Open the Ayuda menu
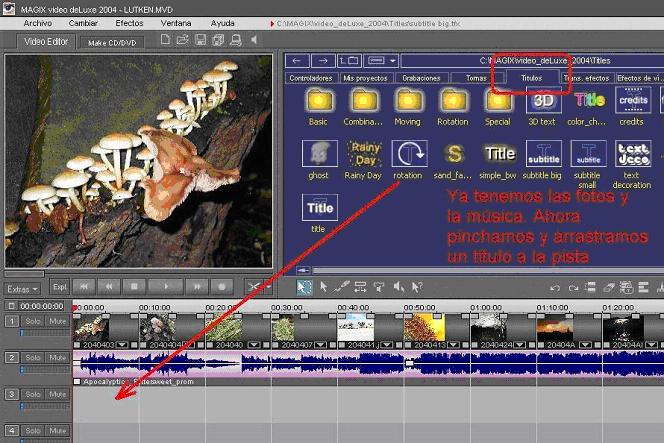The image size is (664, 443). [222, 23]
